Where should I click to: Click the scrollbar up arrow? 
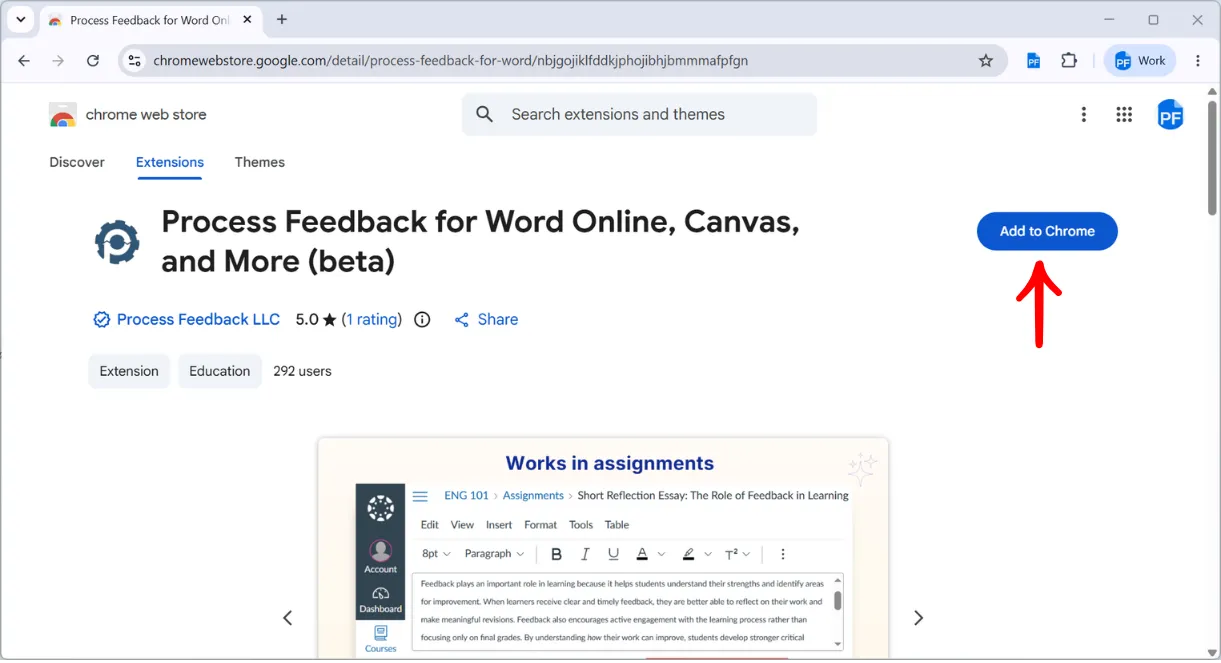(1213, 93)
